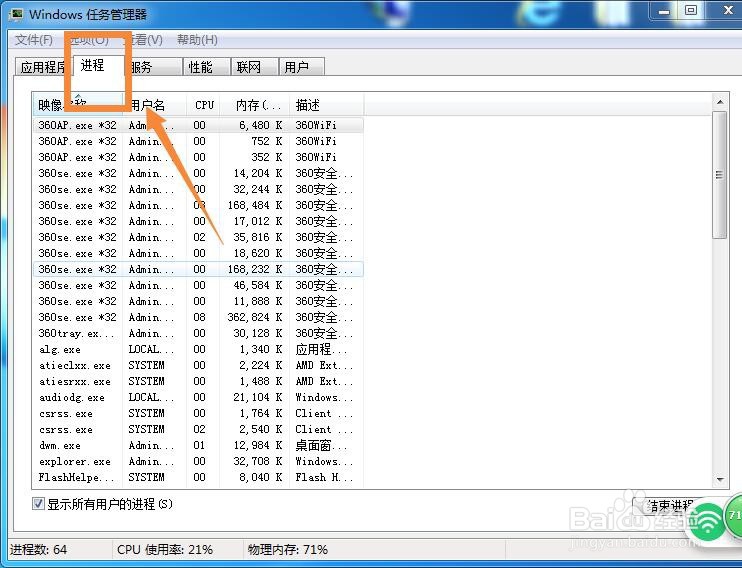Select the 360se.exe row using 35,816 K
Screen dimensions: 742x568
199,237
